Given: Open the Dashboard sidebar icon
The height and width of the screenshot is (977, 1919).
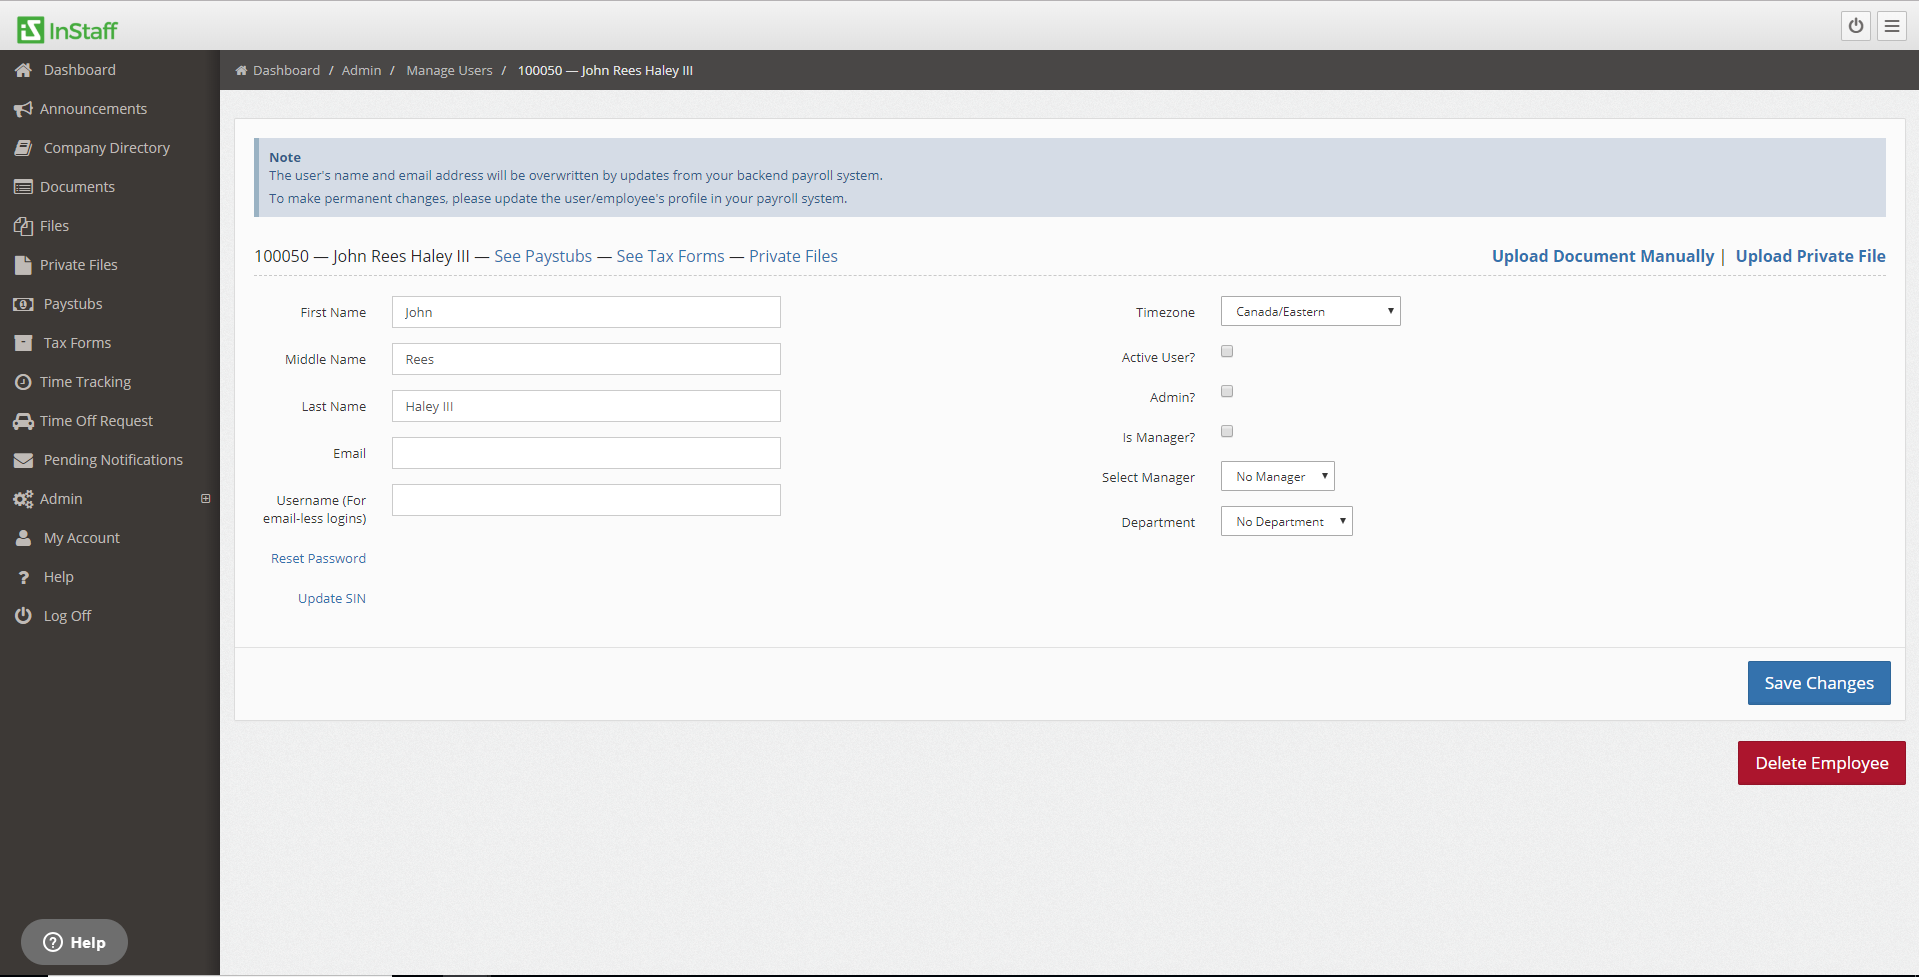Looking at the screenshot, I should [x=23, y=70].
